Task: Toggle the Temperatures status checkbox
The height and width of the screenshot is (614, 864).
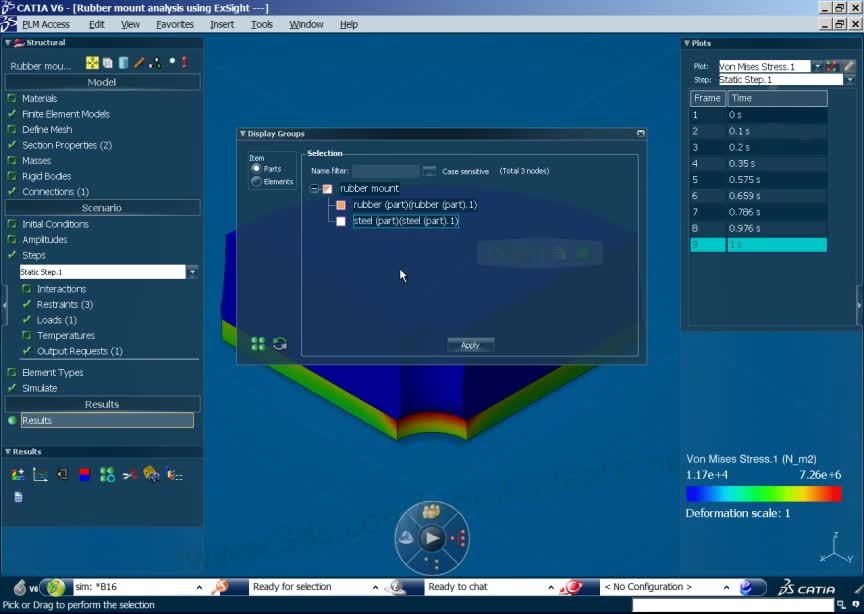Action: pyautogui.click(x=26, y=335)
